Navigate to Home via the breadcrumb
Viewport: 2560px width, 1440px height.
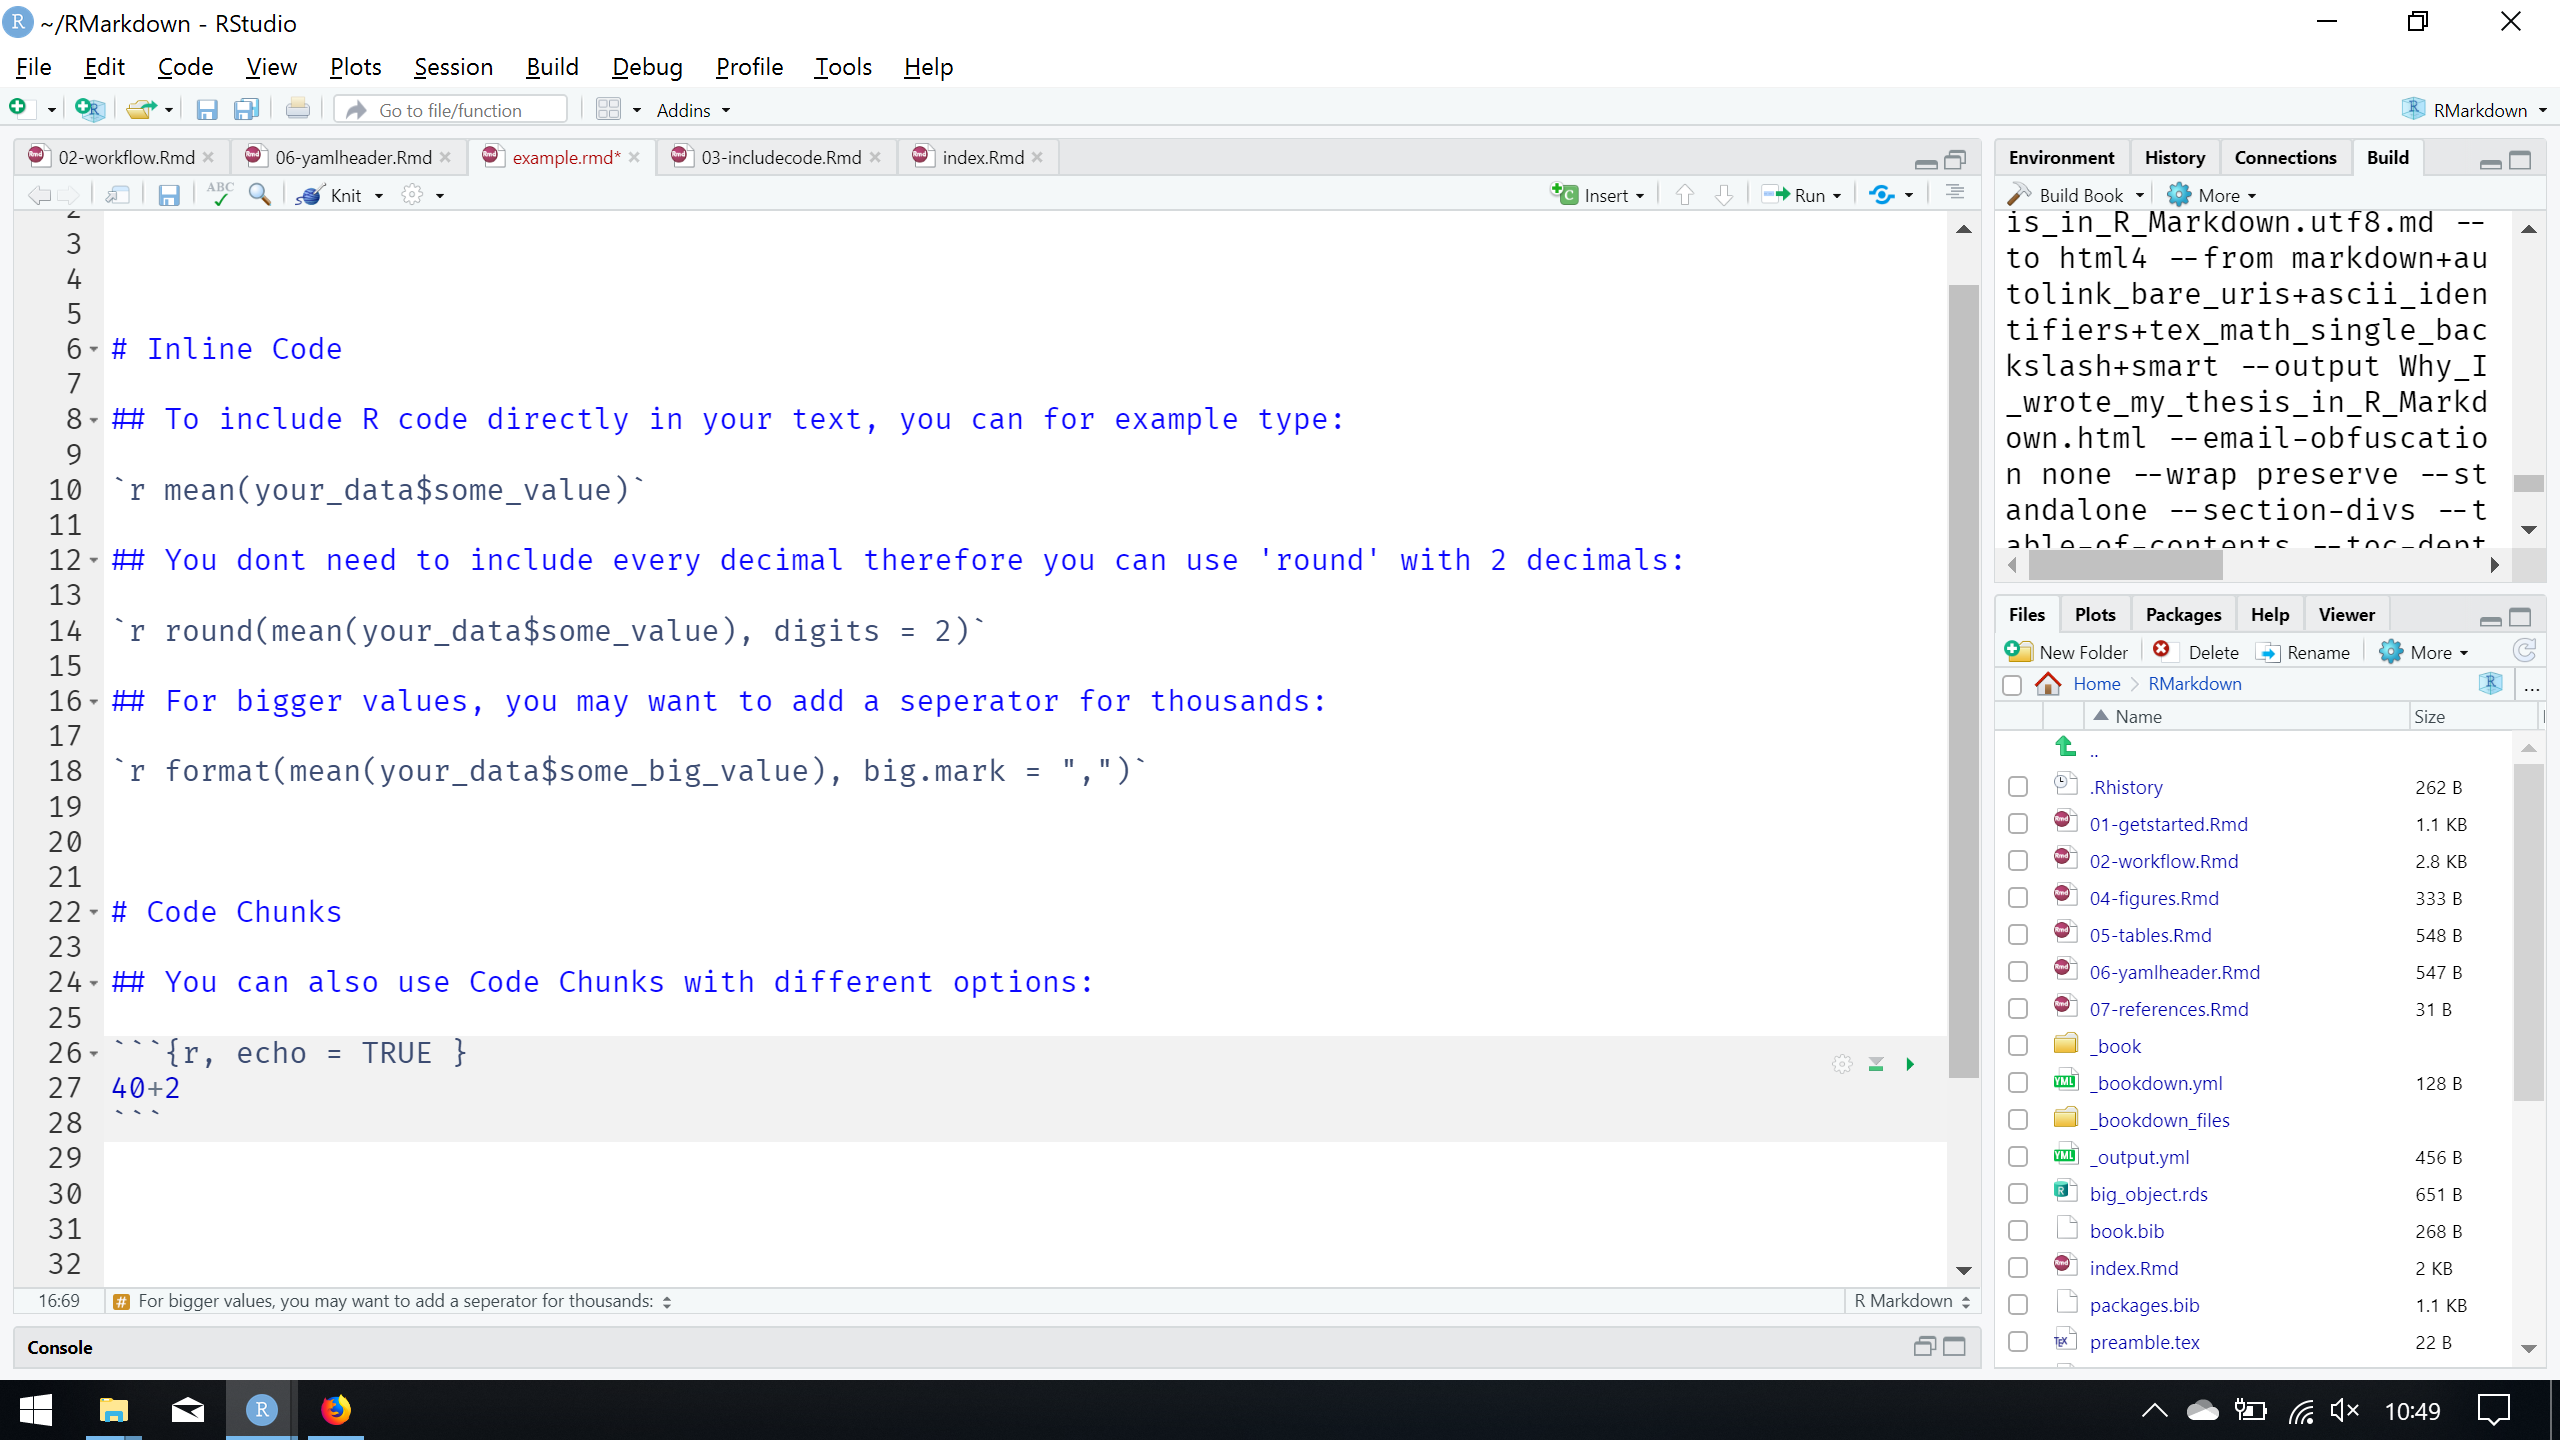coord(2095,683)
